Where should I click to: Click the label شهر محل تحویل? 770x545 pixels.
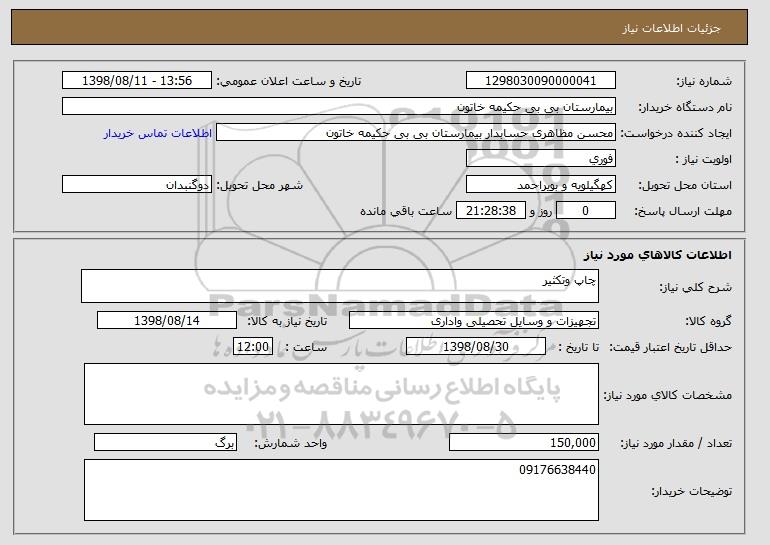(x=260, y=186)
